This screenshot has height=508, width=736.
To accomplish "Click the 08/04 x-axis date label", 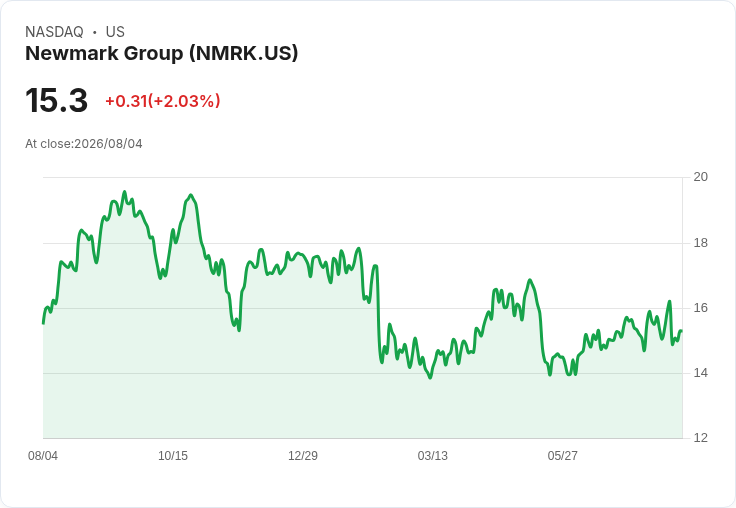I will pyautogui.click(x=43, y=455).
